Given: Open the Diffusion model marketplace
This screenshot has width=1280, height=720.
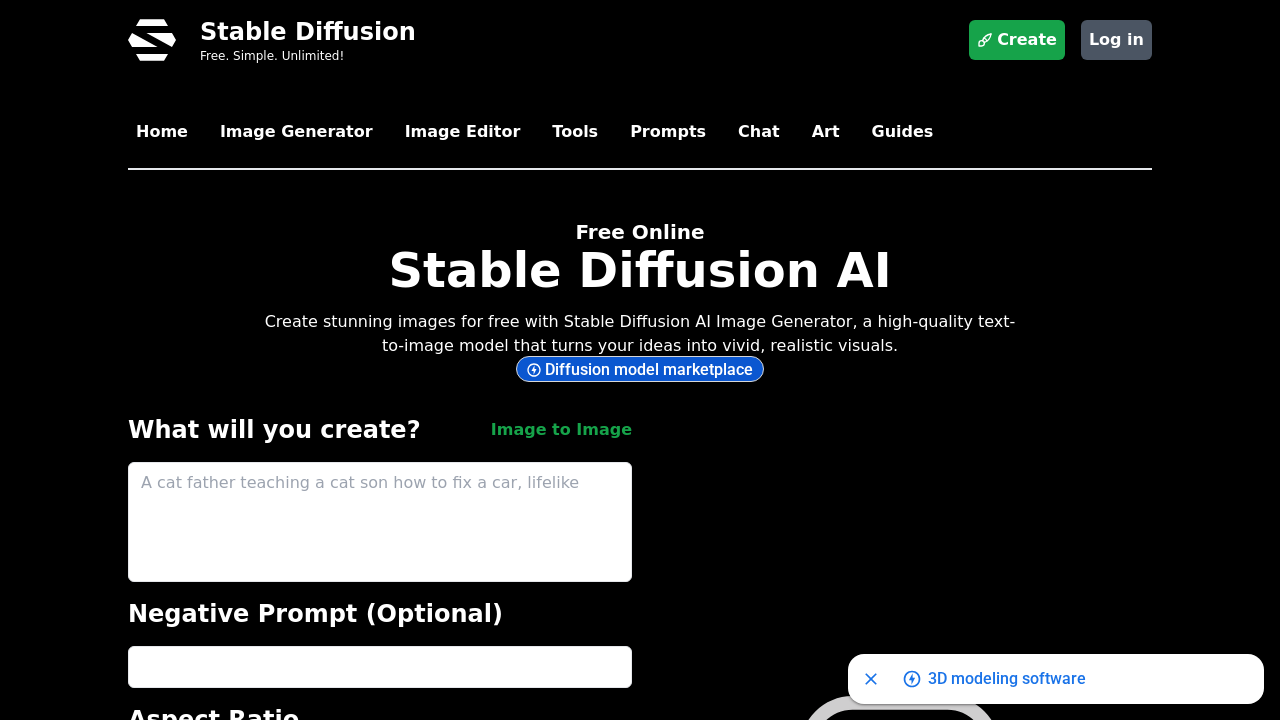Looking at the screenshot, I should pos(640,369).
